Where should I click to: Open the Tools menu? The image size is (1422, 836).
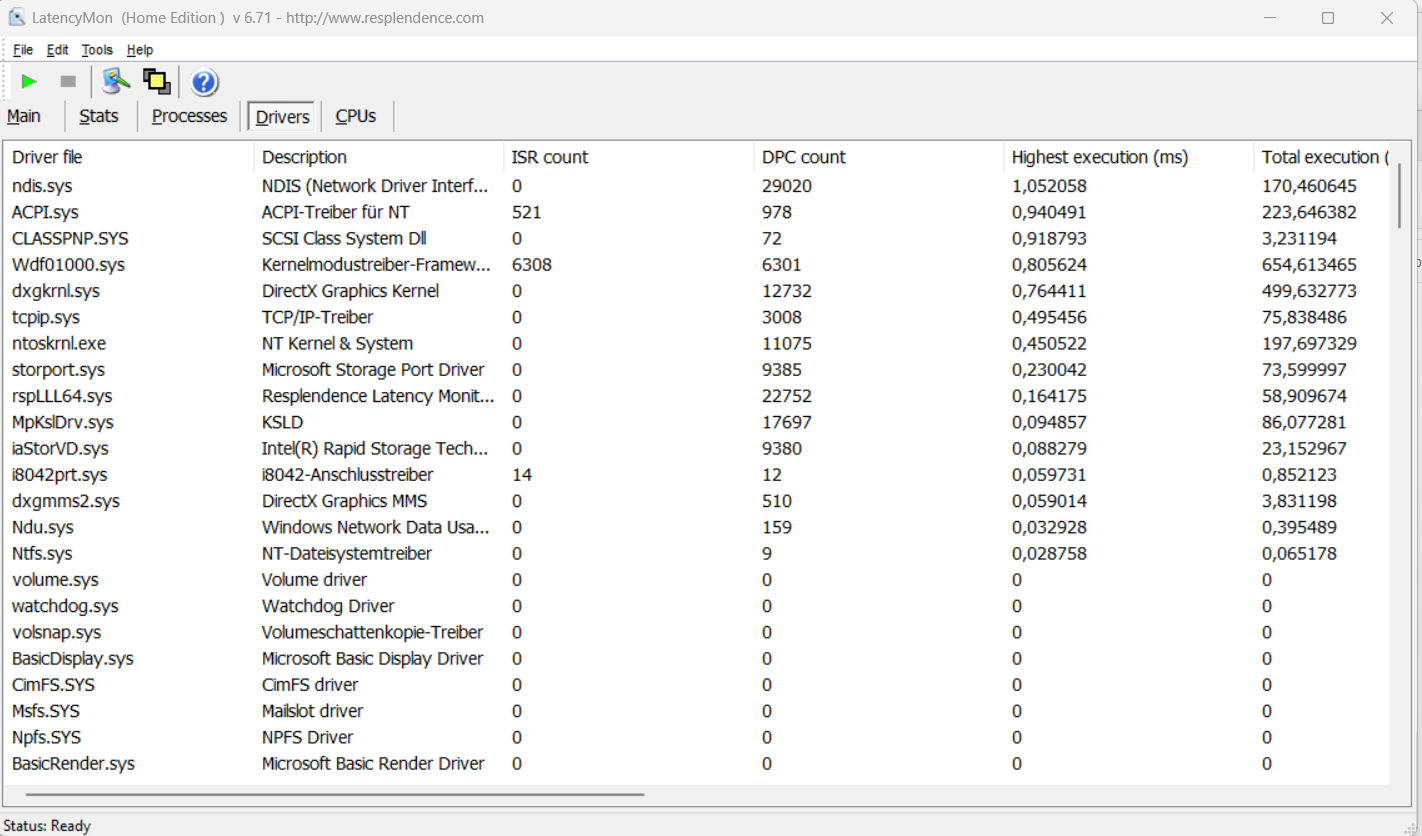[x=97, y=50]
